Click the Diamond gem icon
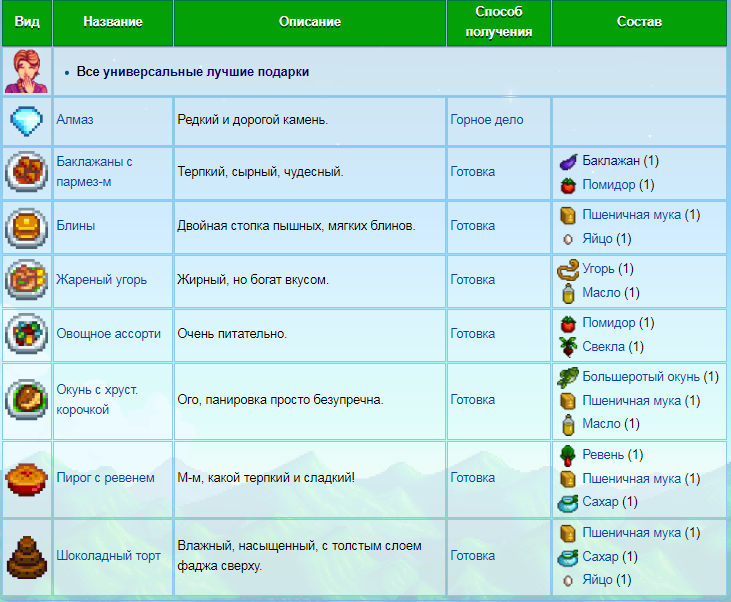 coord(27,121)
